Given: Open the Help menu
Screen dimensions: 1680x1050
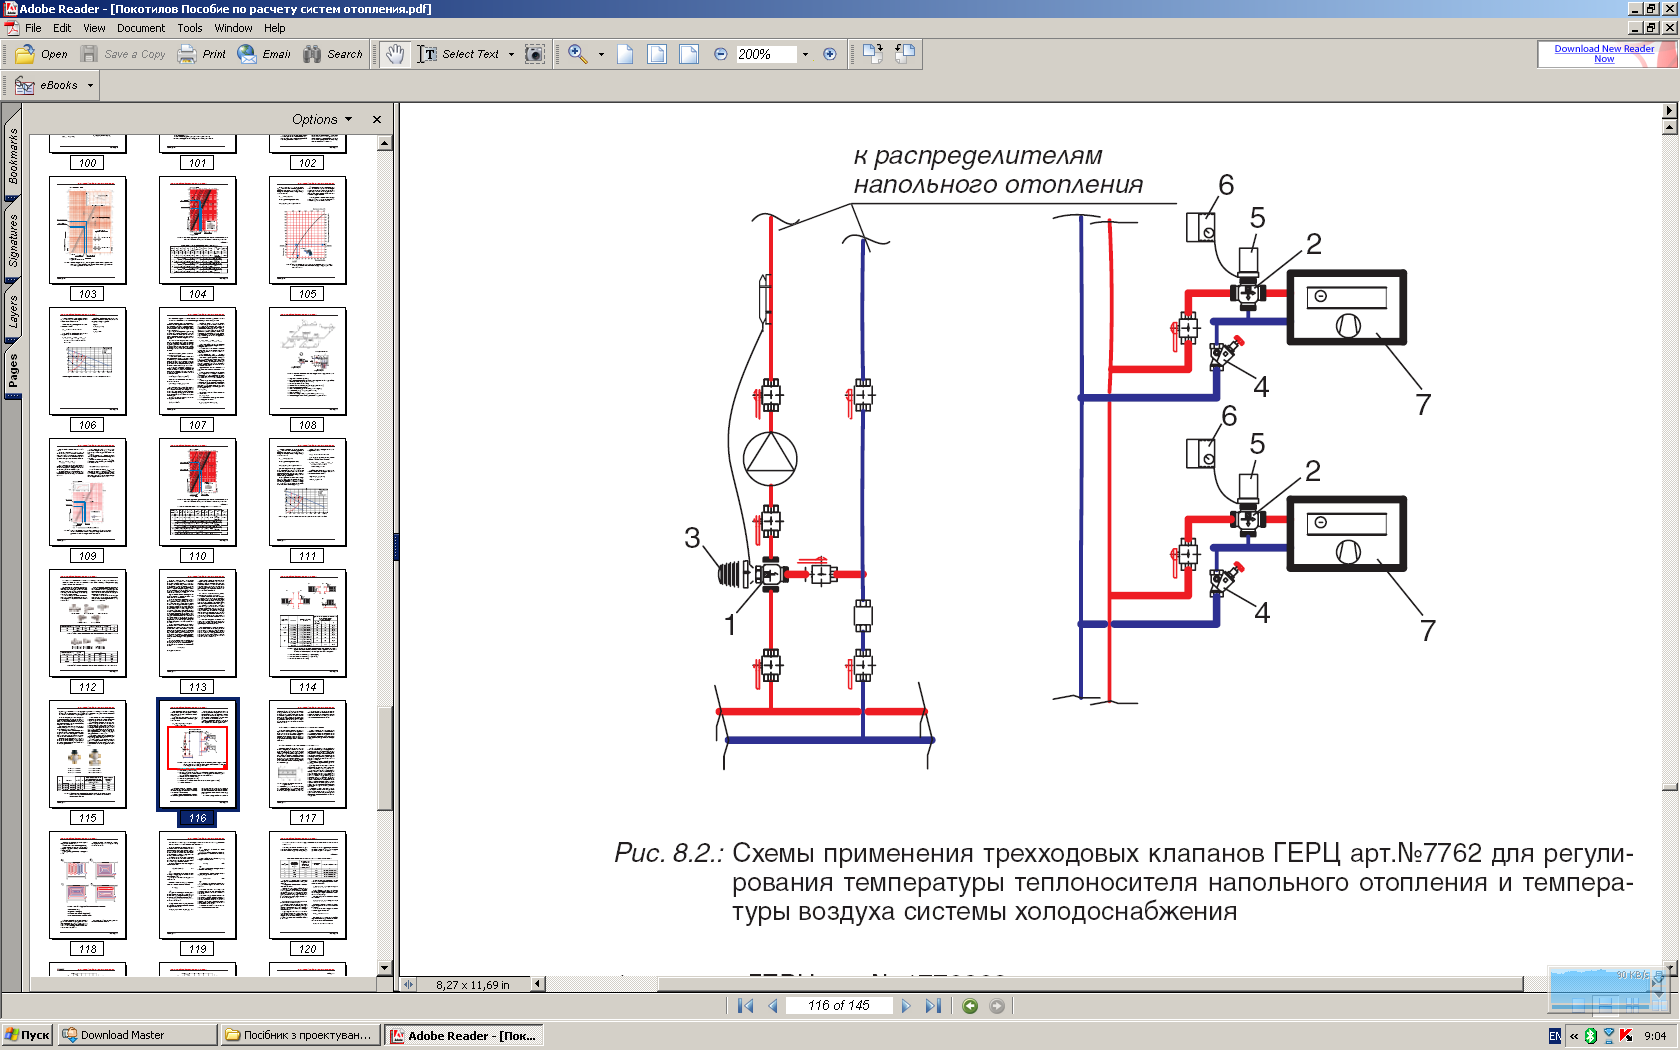Looking at the screenshot, I should click(x=275, y=28).
